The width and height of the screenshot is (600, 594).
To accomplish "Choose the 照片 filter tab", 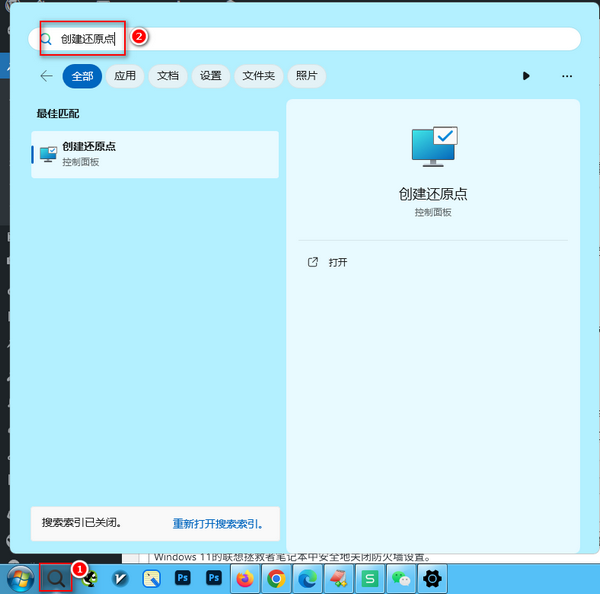I will [x=306, y=76].
